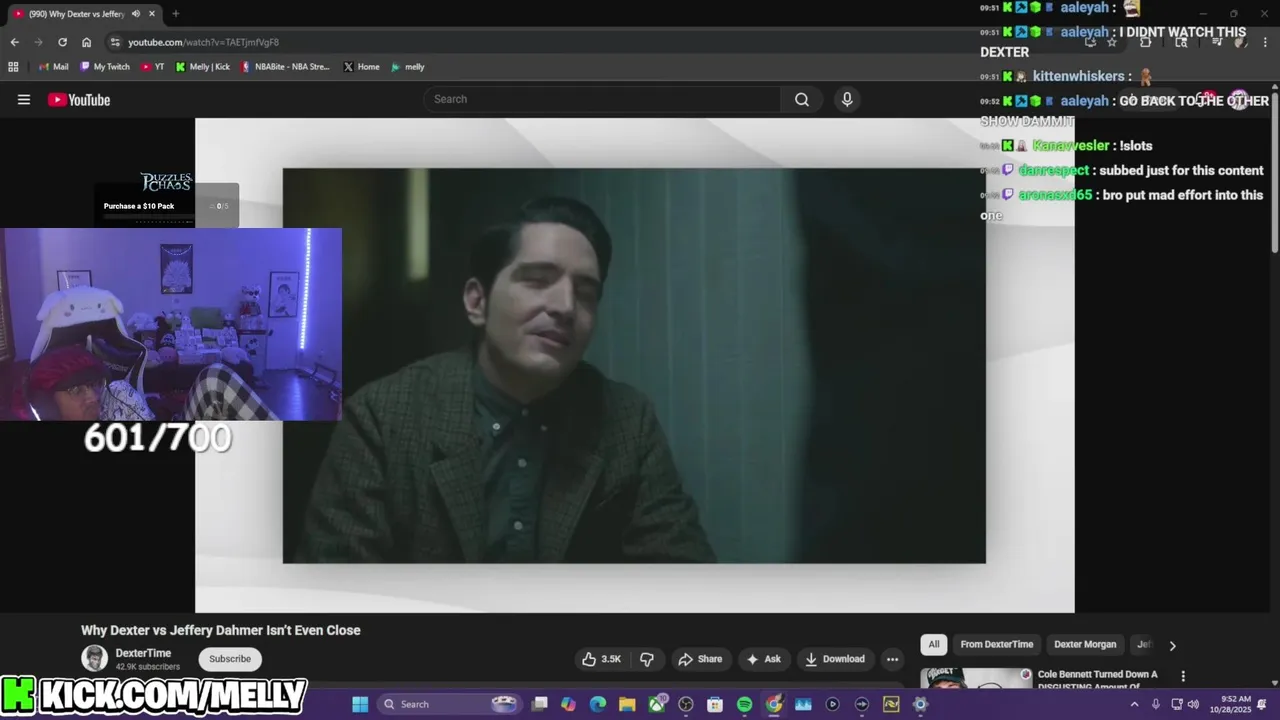Show more filter chips with the arrow
The height and width of the screenshot is (720, 1280).
(1172, 645)
